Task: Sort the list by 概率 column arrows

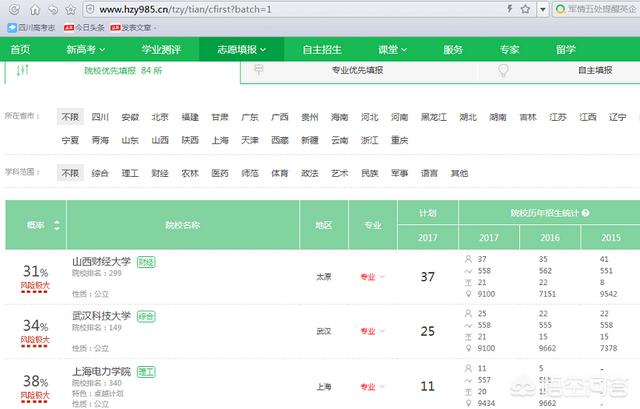Action: pos(57,226)
